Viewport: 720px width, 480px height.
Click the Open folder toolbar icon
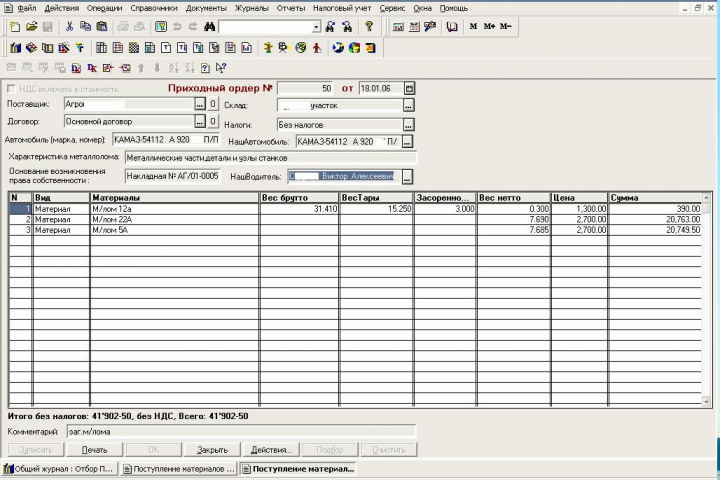(x=31, y=27)
